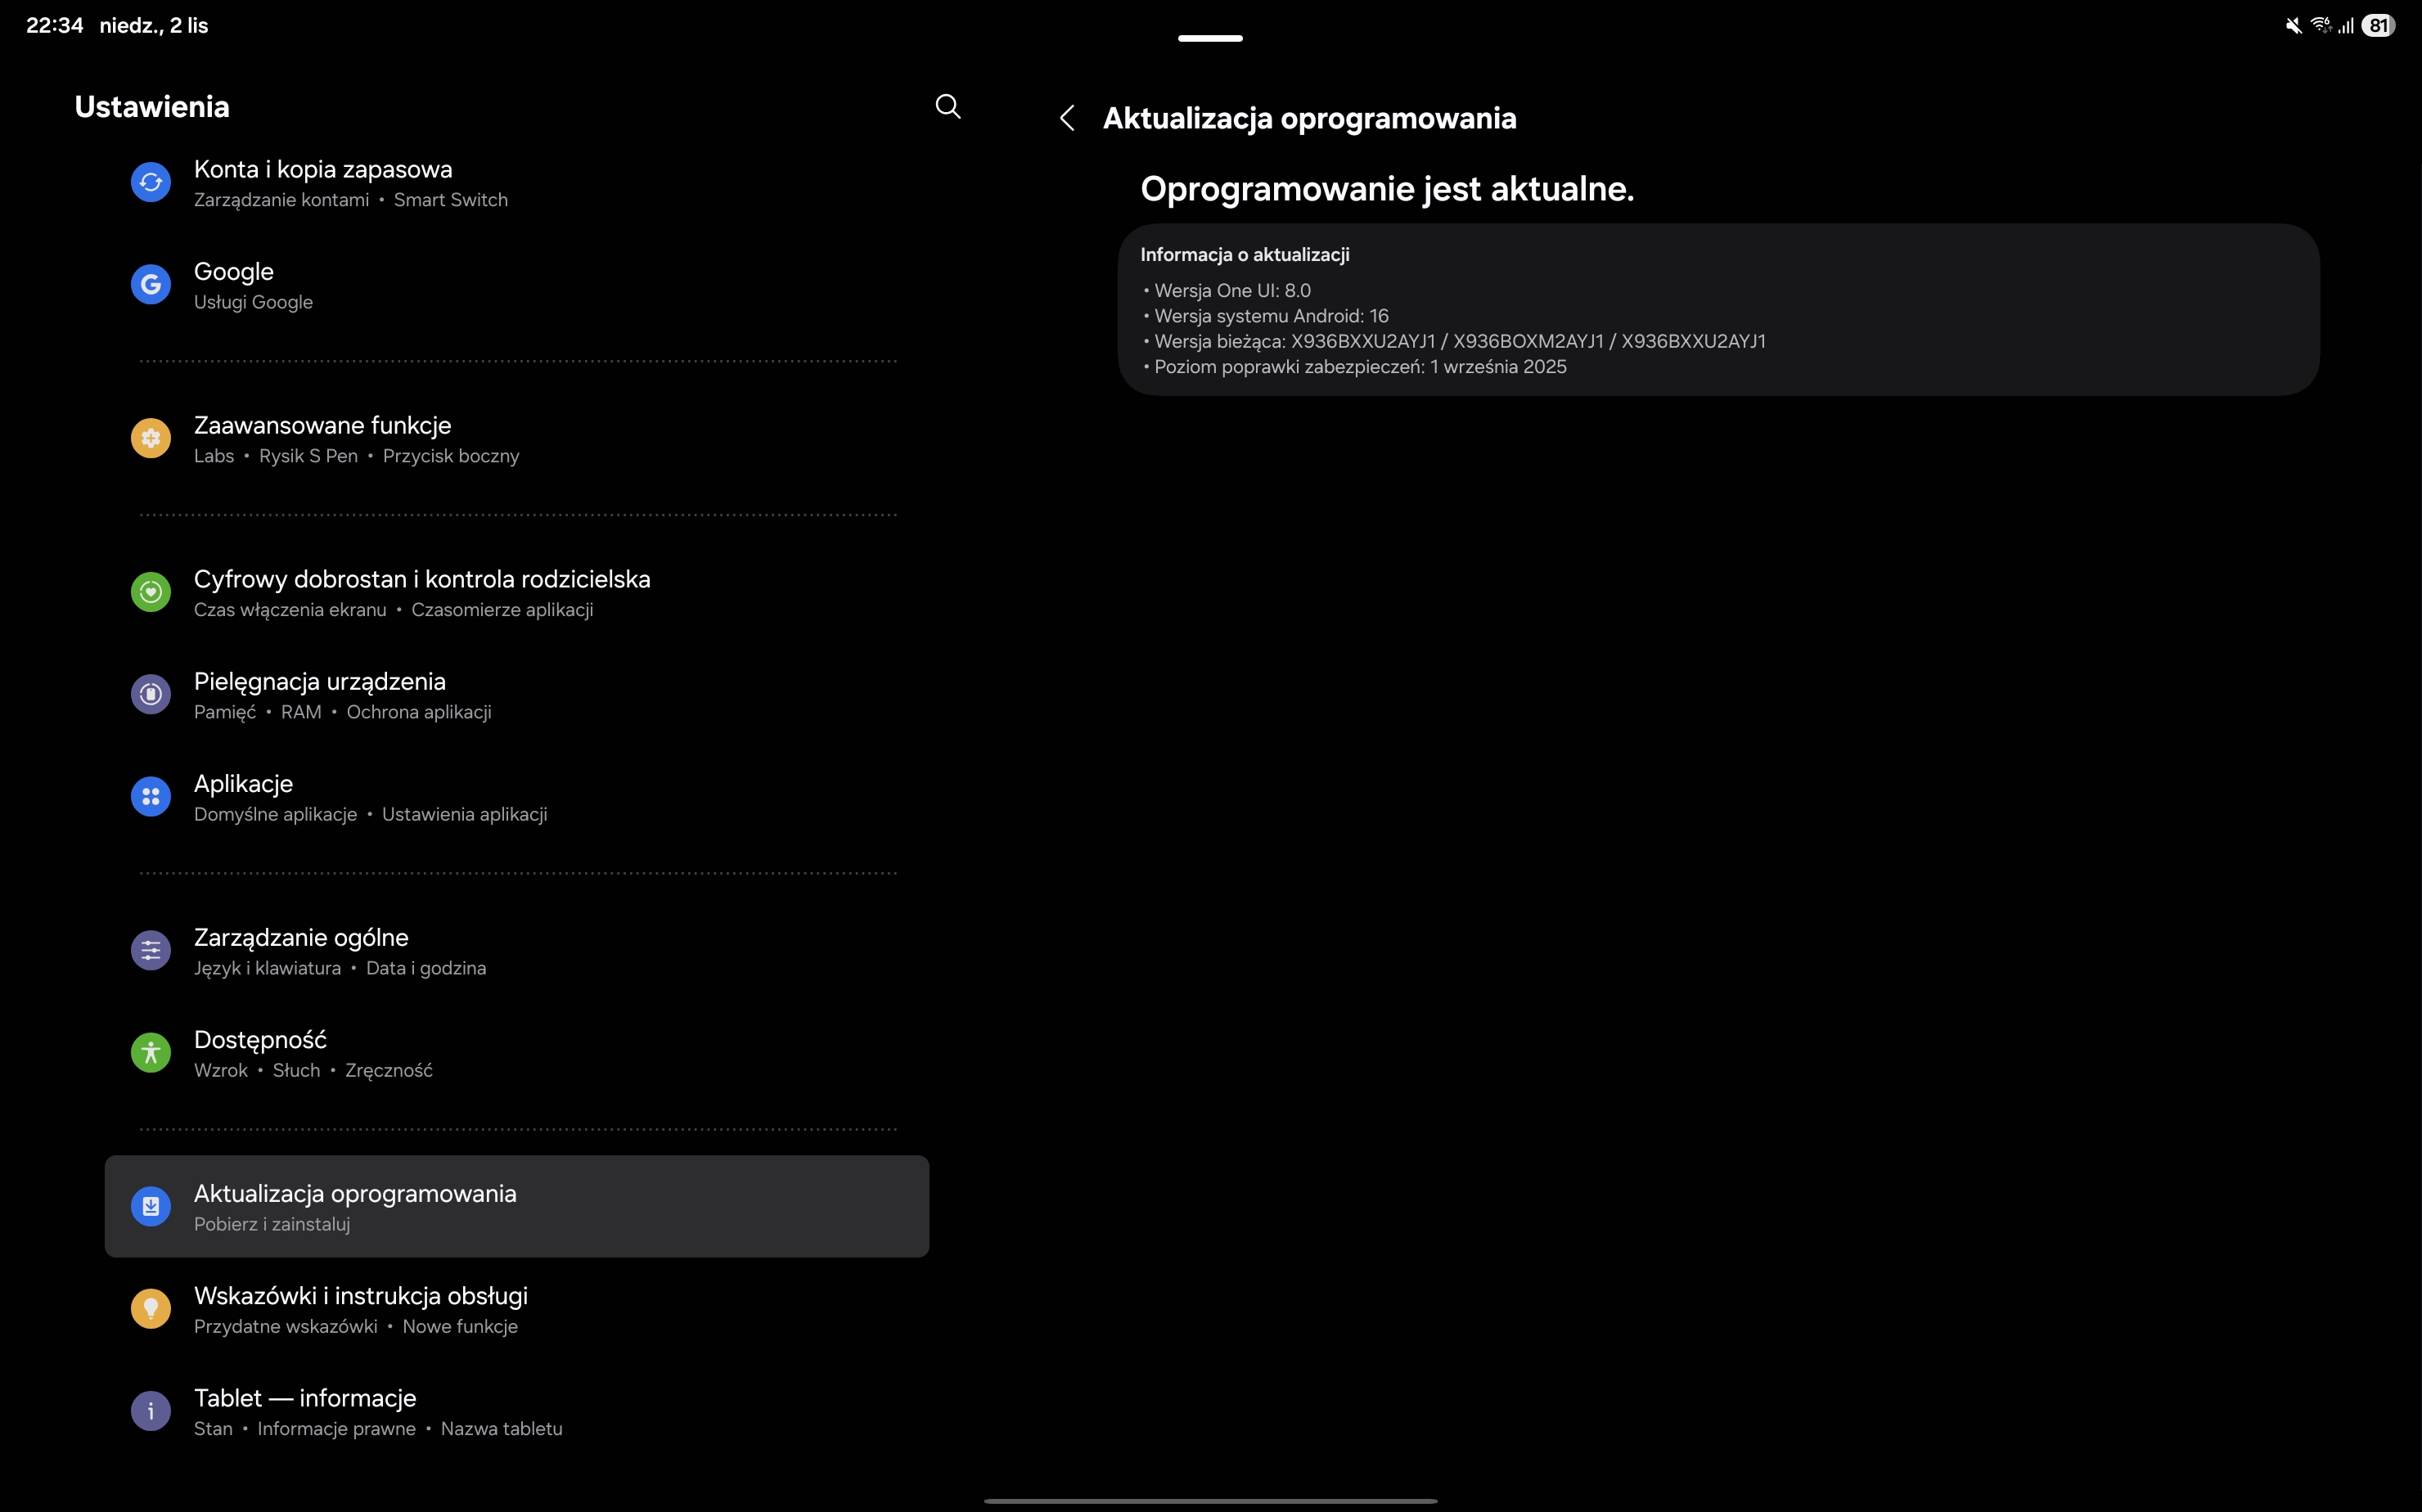Tap the Zarządzanie ogólne sliders icon
This screenshot has height=1512, width=2422.
click(151, 950)
